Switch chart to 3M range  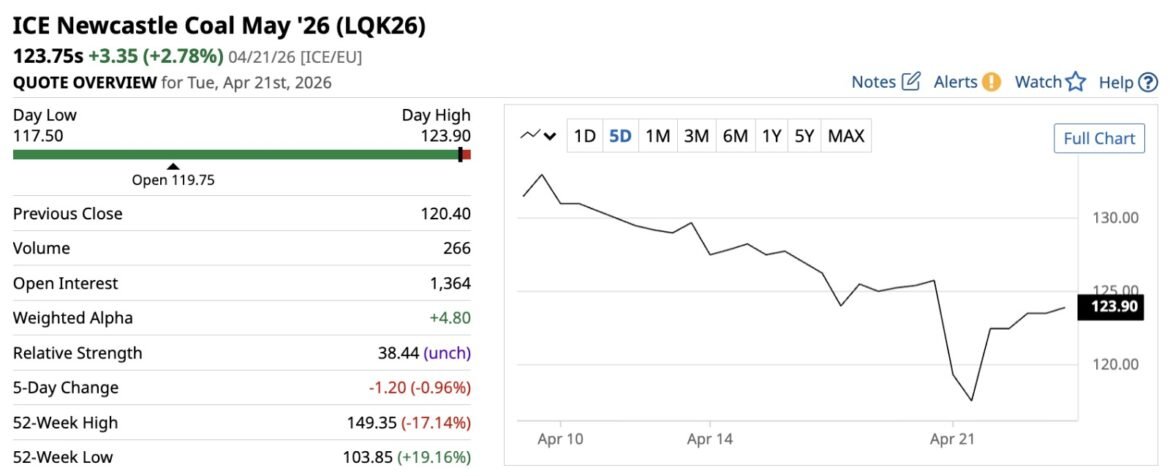[696, 136]
